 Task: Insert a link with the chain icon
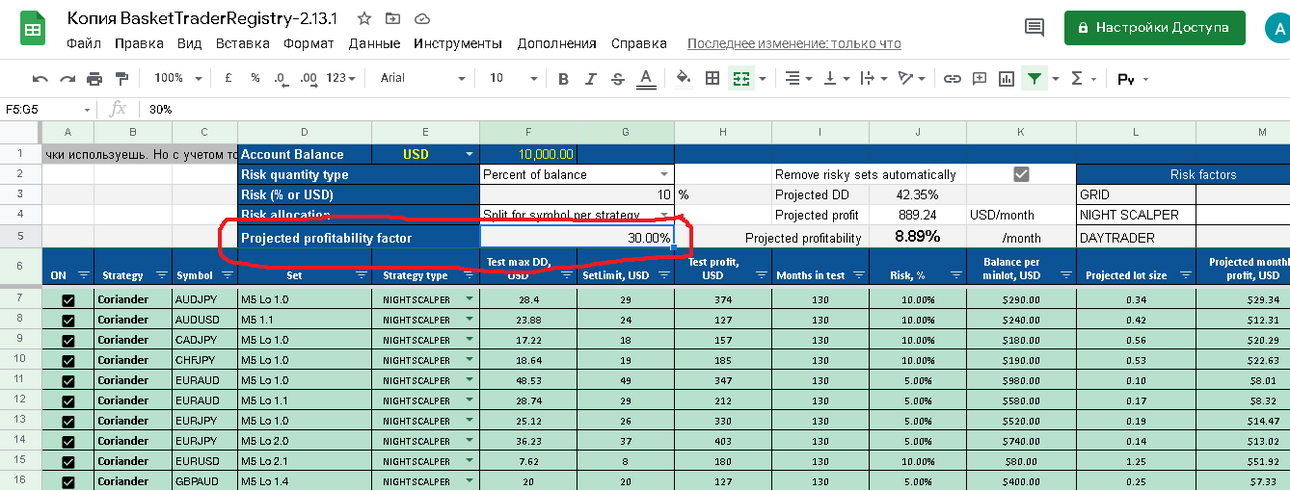[953, 78]
